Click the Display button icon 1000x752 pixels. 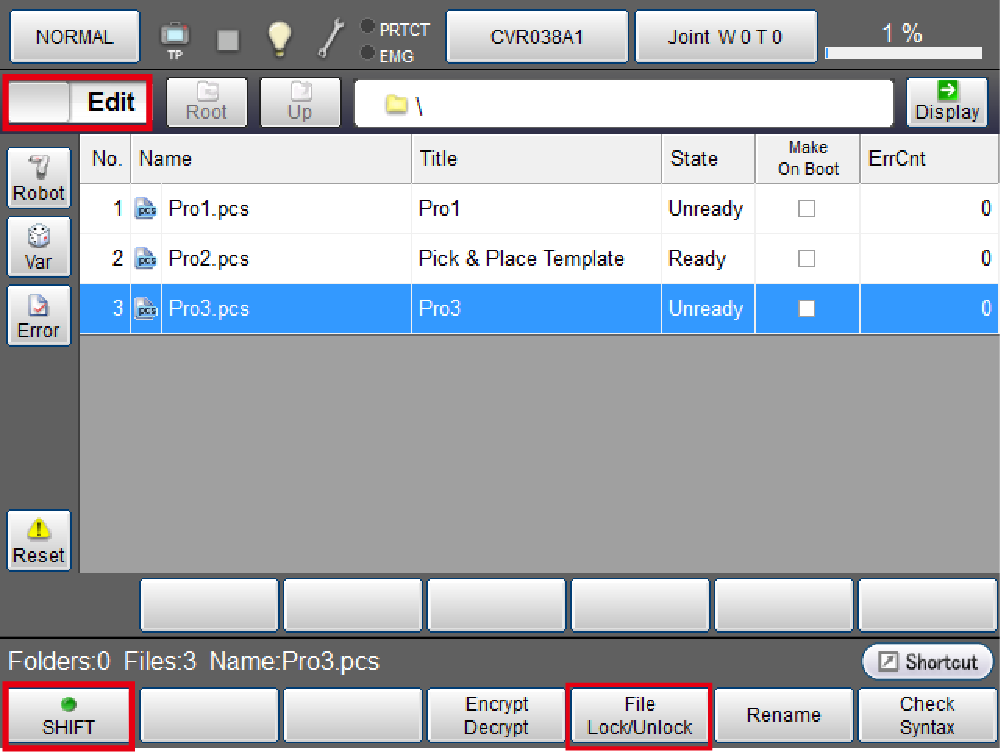click(946, 101)
